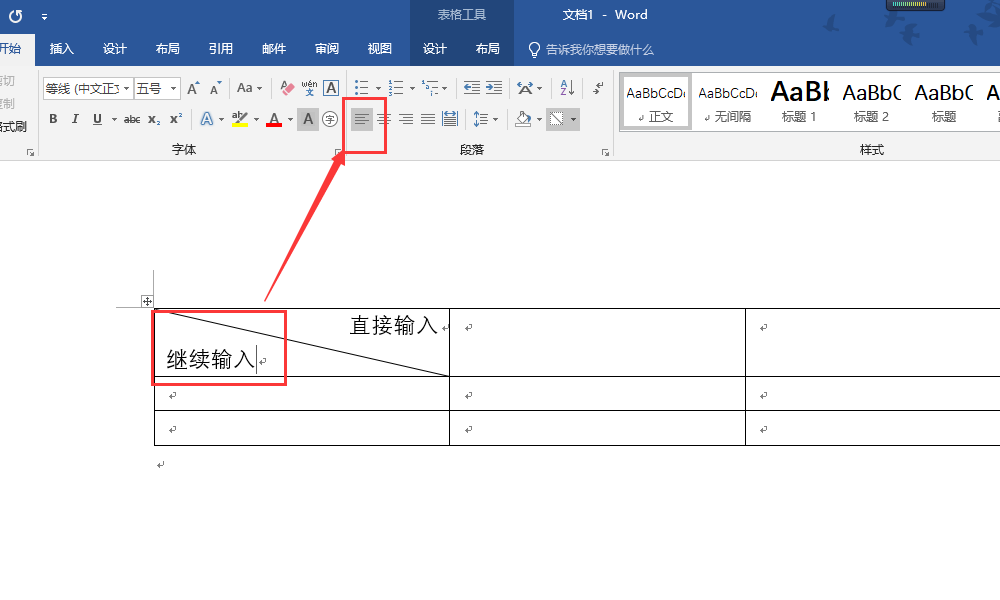Apply the red font color
Viewport: 1000px width, 600px height.
(274, 119)
